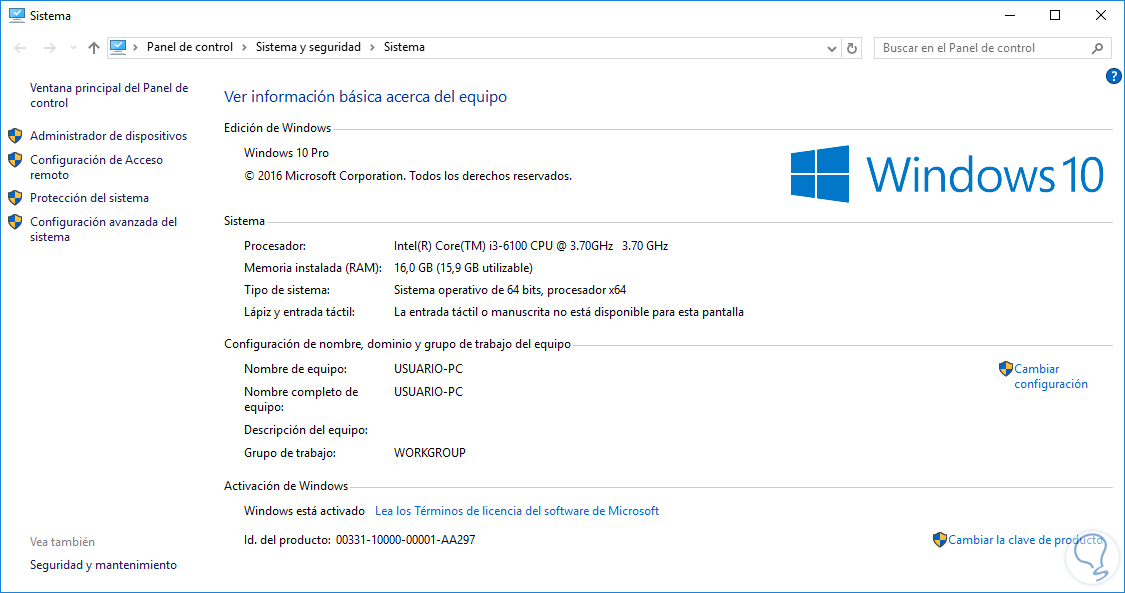Click the 16,0 GB installed RAM value

[x=463, y=268]
